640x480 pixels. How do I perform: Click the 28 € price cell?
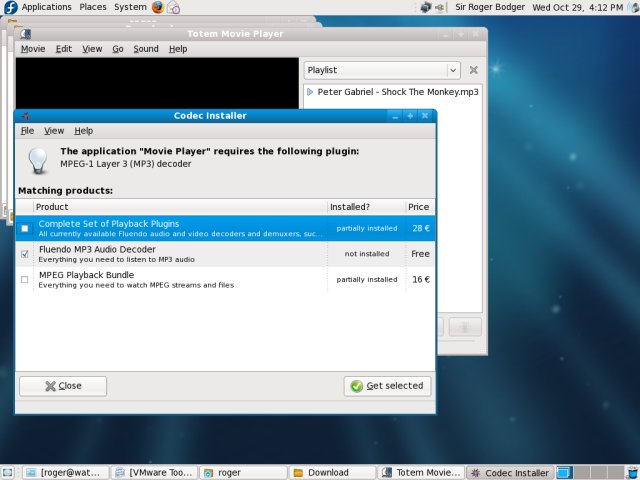click(x=421, y=228)
